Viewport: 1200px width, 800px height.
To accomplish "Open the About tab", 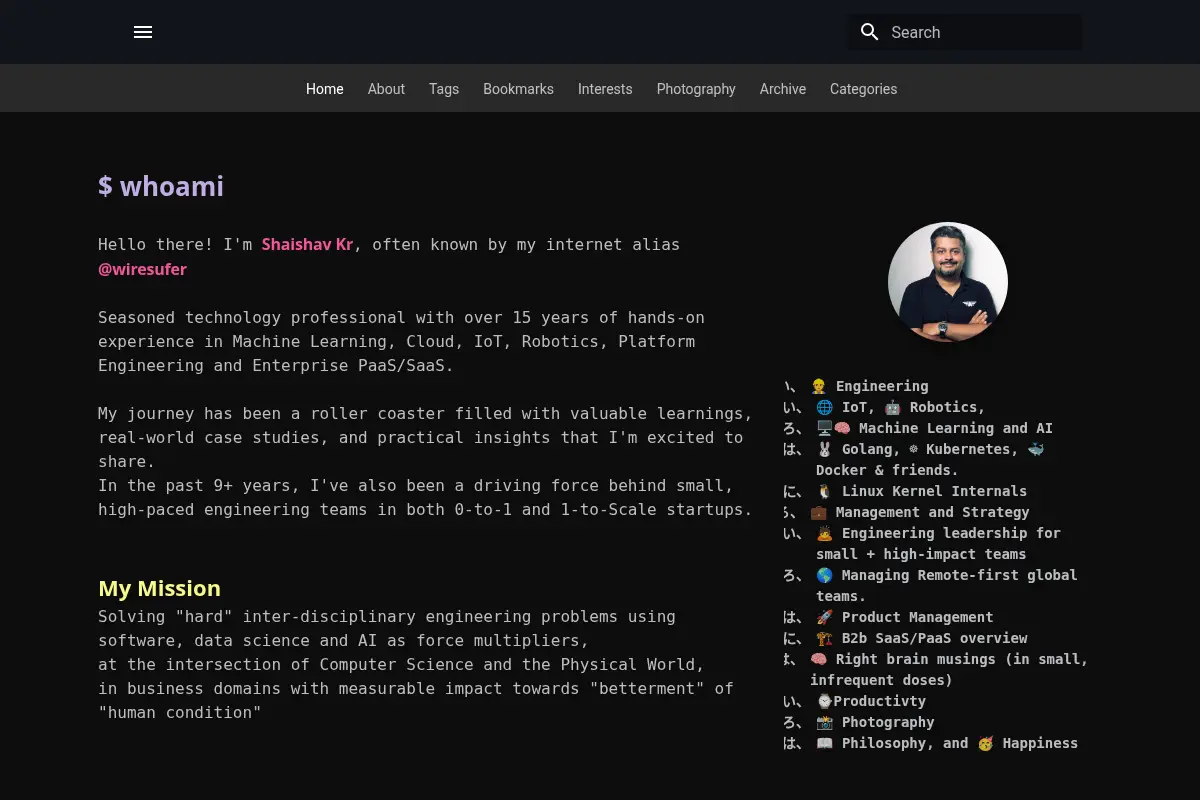I will click(x=386, y=89).
